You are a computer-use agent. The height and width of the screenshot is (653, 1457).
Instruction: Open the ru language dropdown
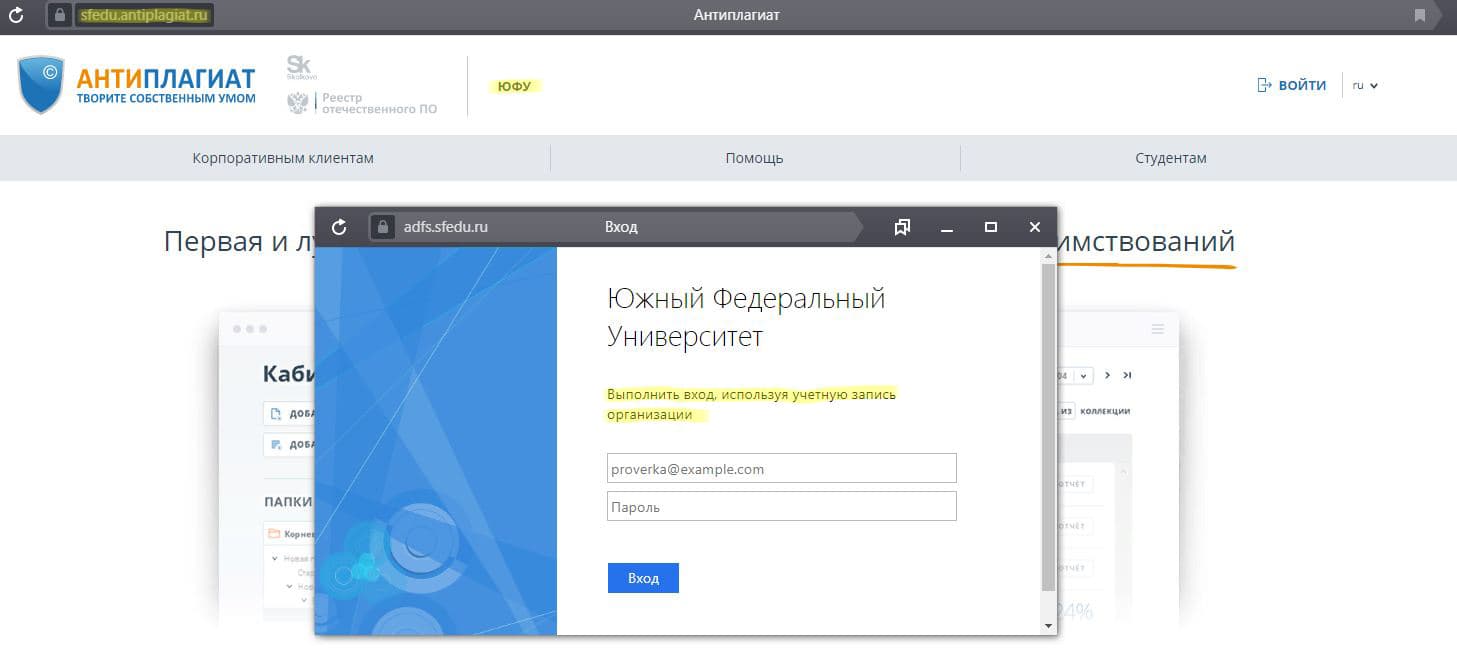click(1365, 85)
